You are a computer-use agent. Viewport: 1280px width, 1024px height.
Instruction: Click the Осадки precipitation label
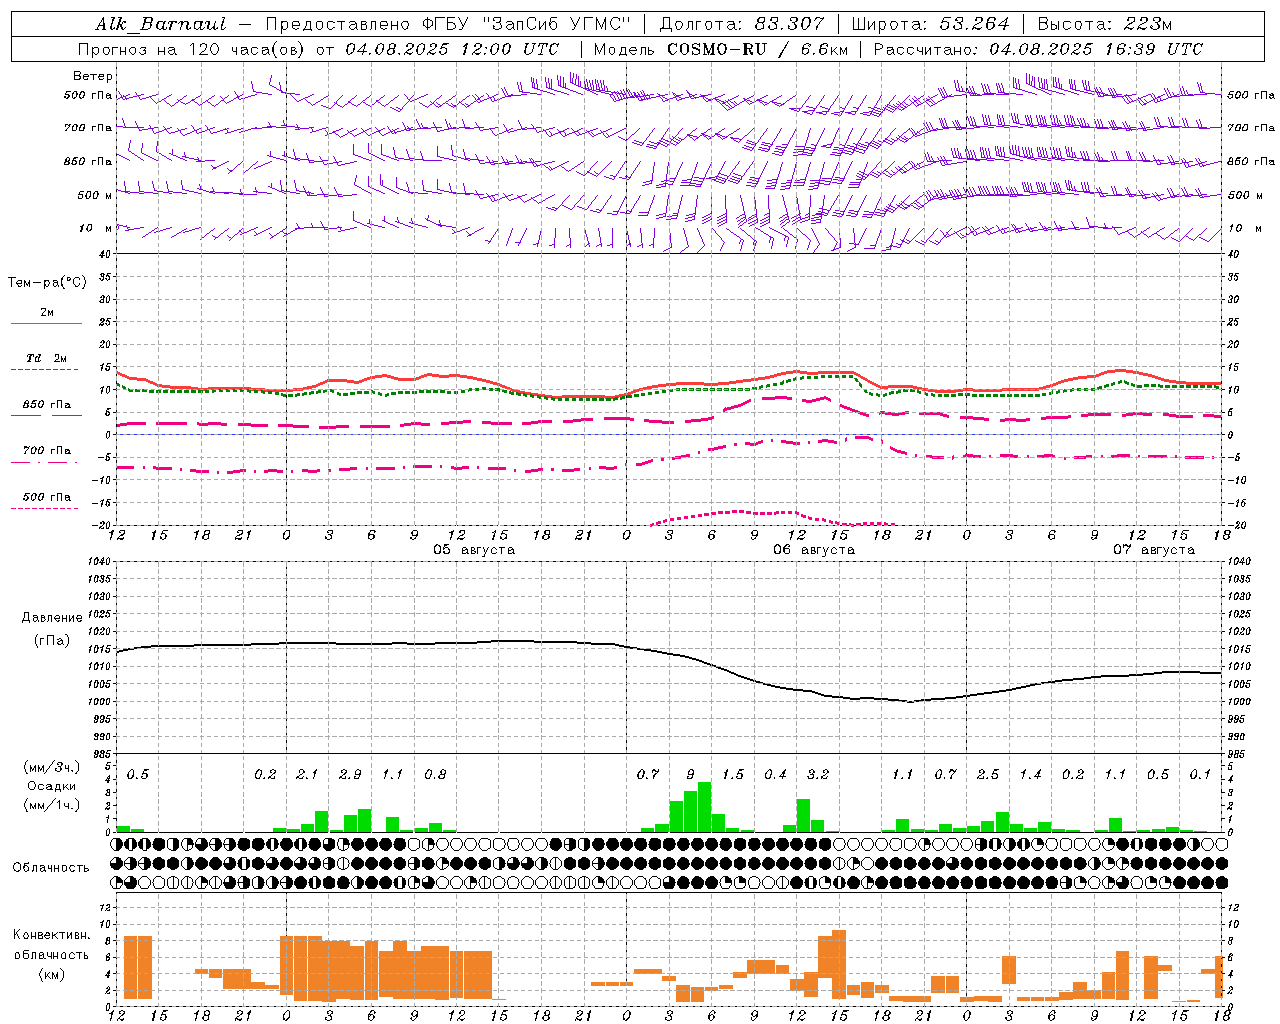(x=51, y=786)
